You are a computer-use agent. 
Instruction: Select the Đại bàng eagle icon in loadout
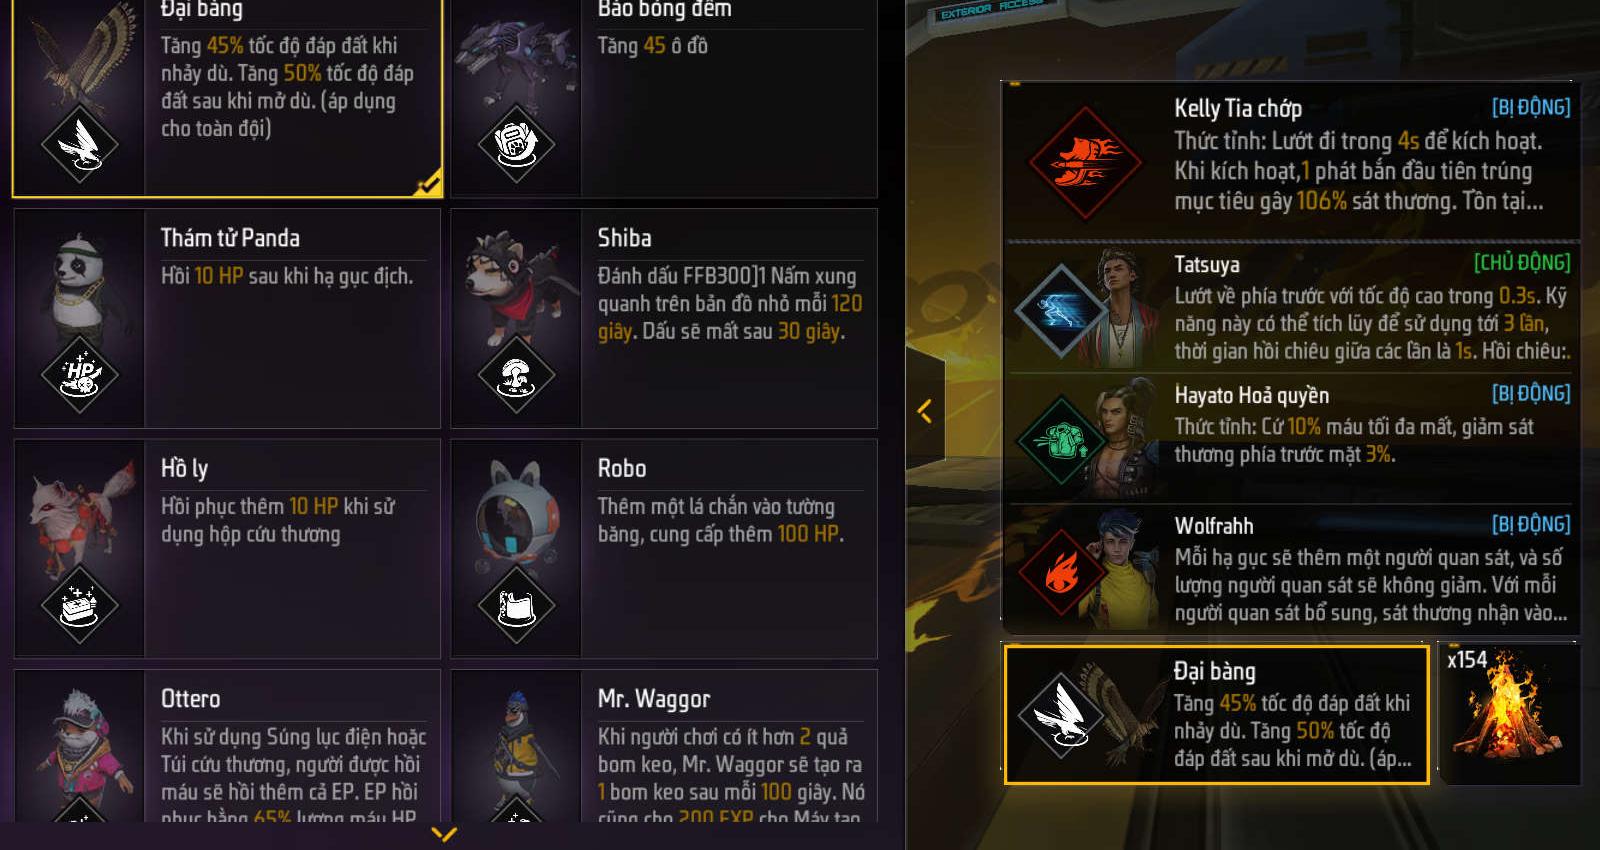pos(1061,715)
